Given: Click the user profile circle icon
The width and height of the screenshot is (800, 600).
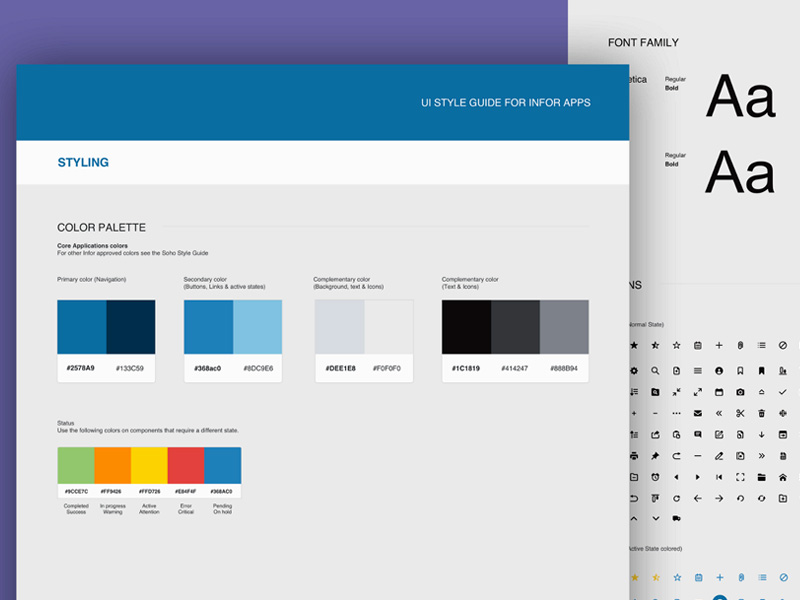Looking at the screenshot, I should 719,371.
